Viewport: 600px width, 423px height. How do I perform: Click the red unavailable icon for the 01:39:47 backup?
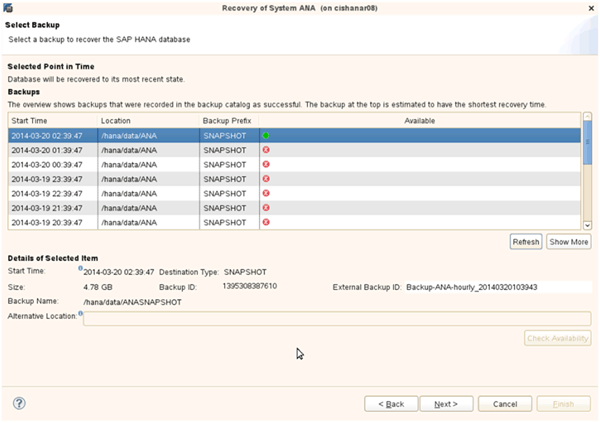click(266, 150)
